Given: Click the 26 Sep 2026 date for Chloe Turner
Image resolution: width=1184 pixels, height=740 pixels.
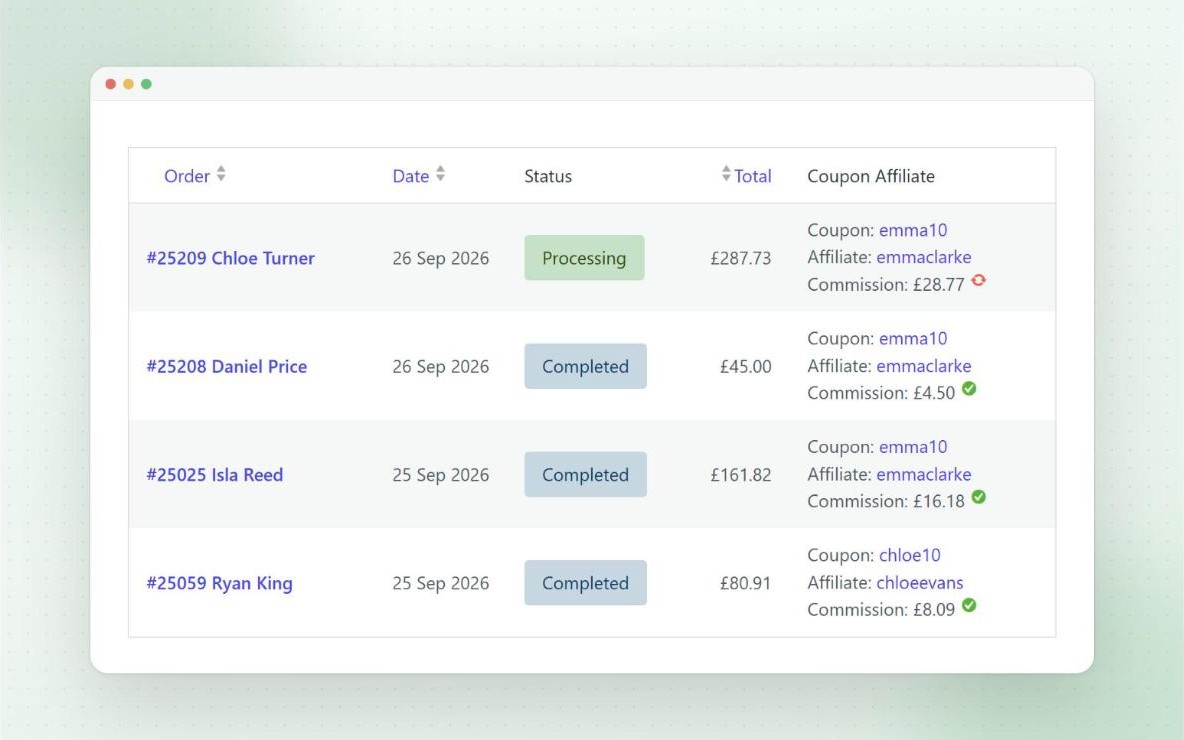Looking at the screenshot, I should [x=441, y=258].
